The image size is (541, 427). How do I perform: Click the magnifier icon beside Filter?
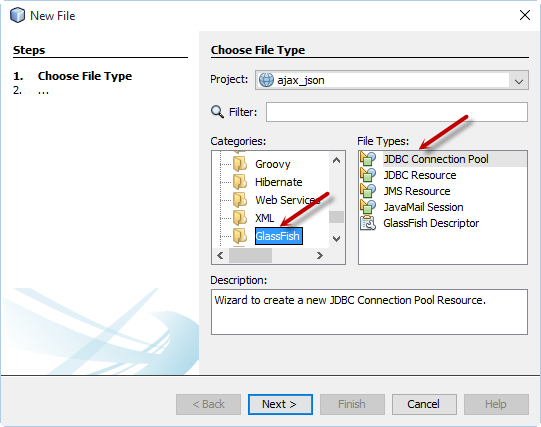[x=217, y=112]
